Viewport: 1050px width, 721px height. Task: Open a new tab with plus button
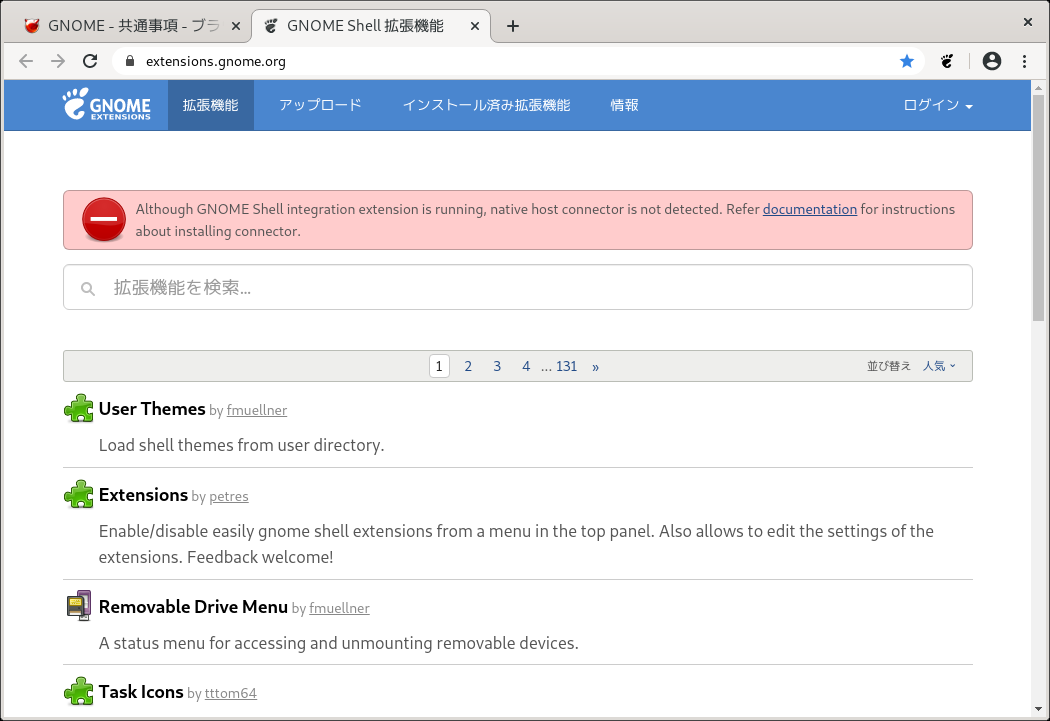pos(513,26)
